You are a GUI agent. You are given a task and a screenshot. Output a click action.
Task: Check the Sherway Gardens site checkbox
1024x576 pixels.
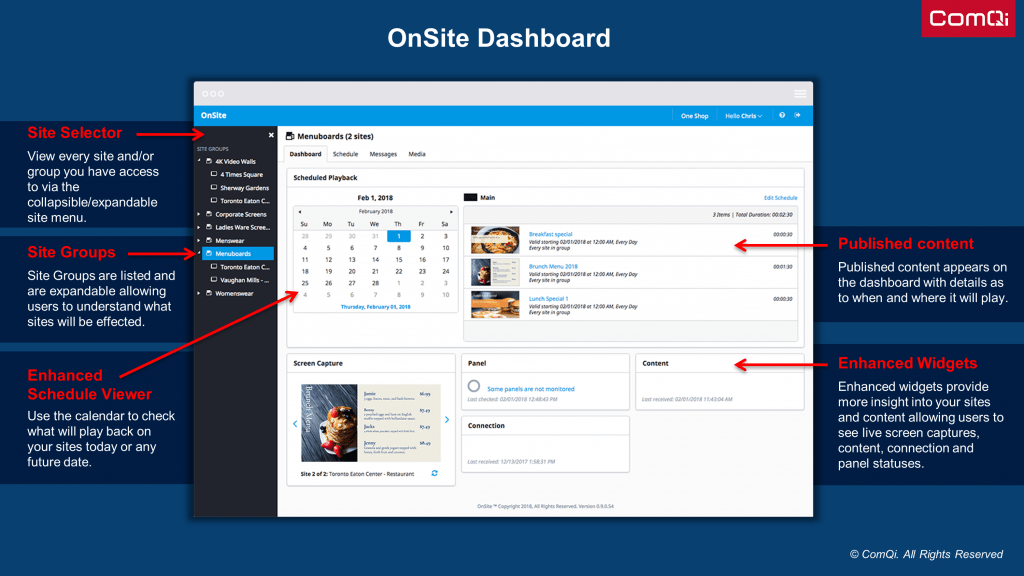(x=214, y=188)
